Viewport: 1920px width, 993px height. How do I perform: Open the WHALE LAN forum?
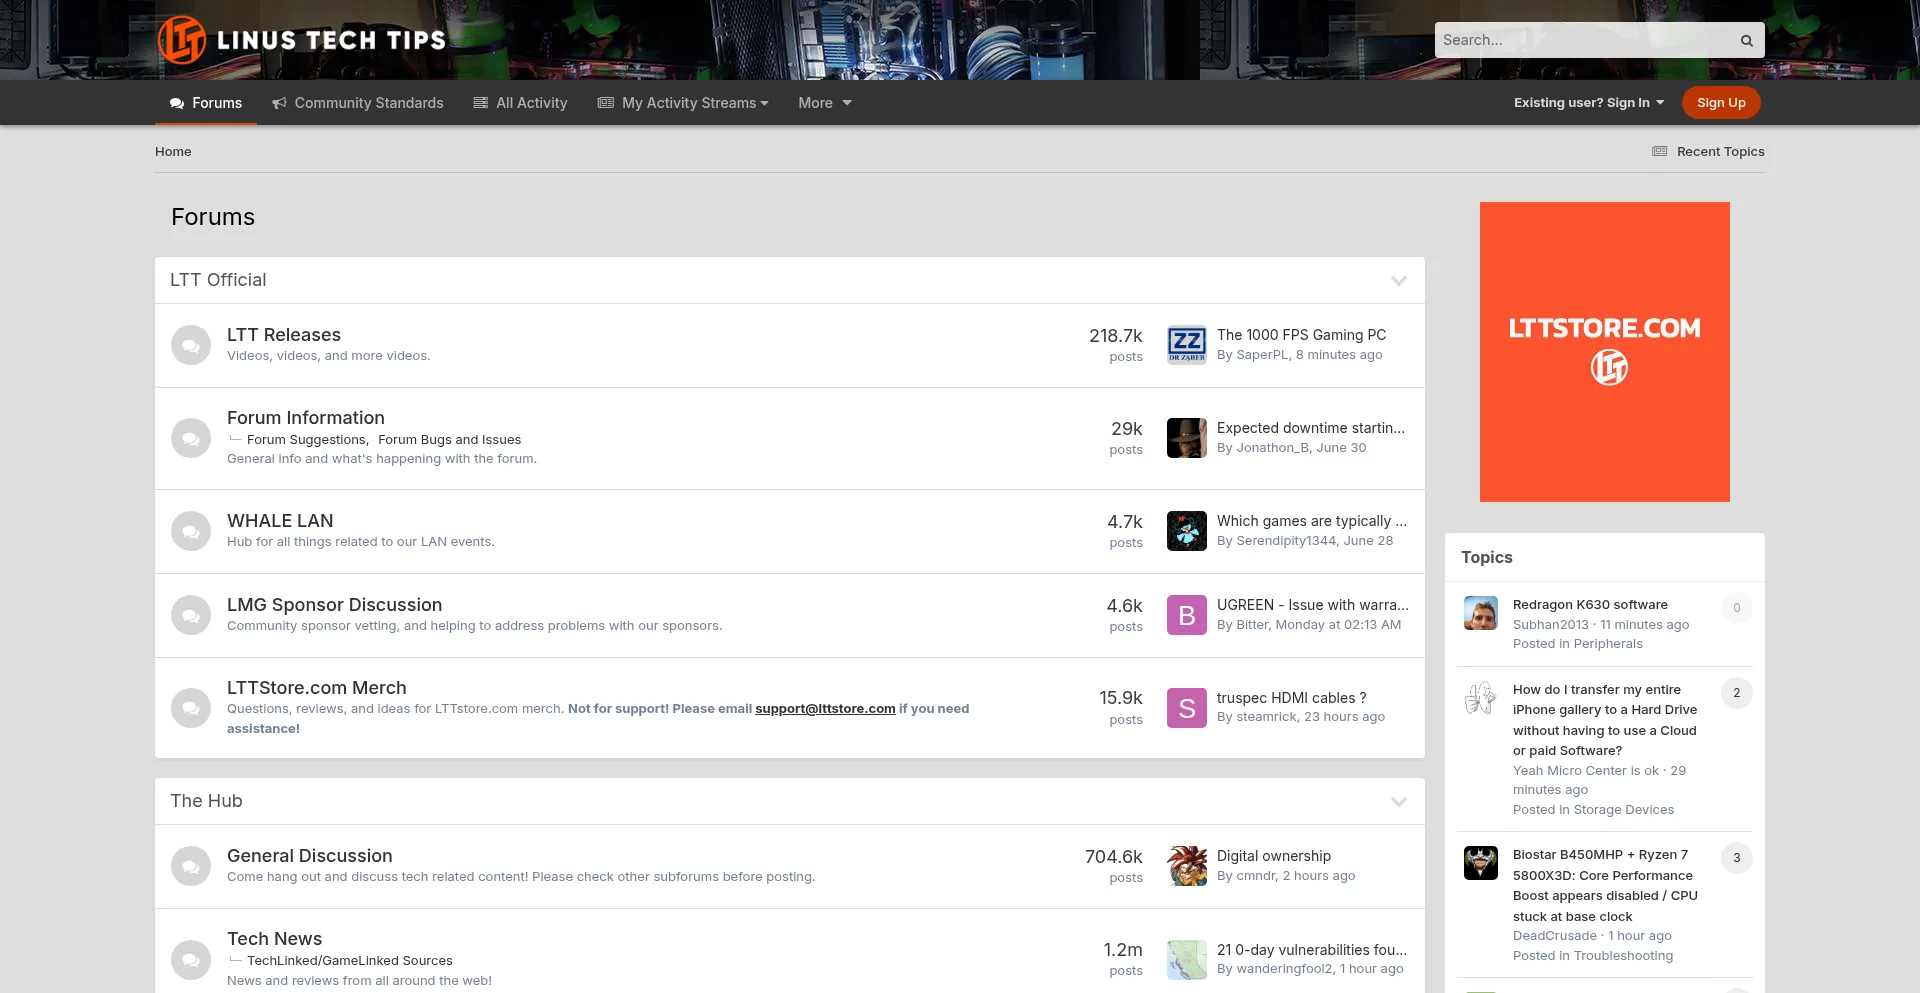(x=280, y=521)
